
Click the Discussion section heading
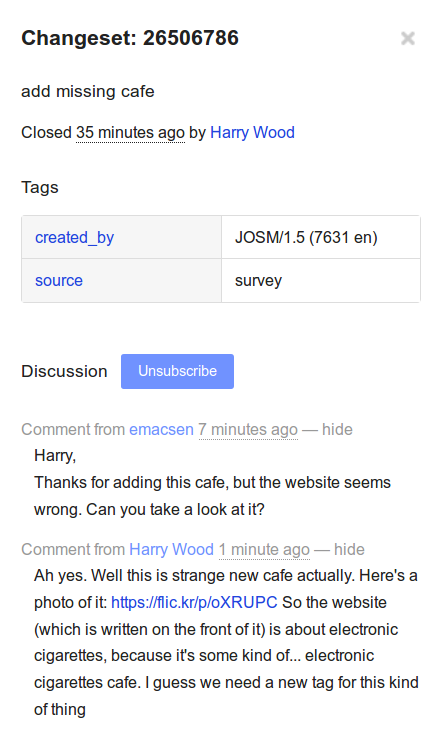(x=64, y=371)
